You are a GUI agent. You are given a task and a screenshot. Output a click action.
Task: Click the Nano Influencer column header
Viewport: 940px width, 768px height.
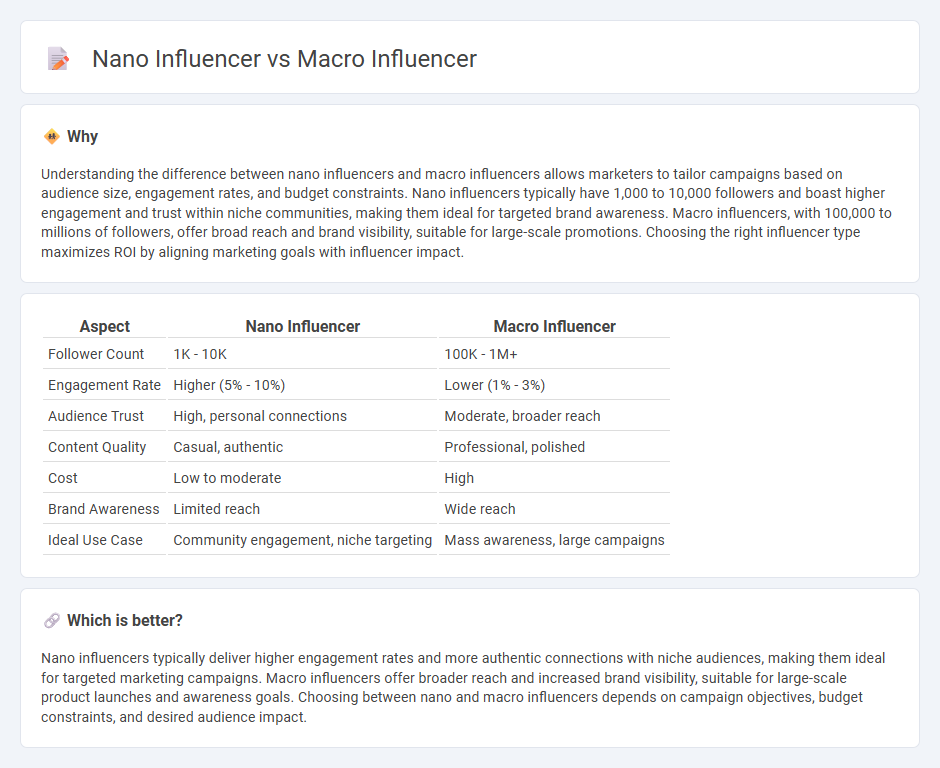tap(302, 326)
